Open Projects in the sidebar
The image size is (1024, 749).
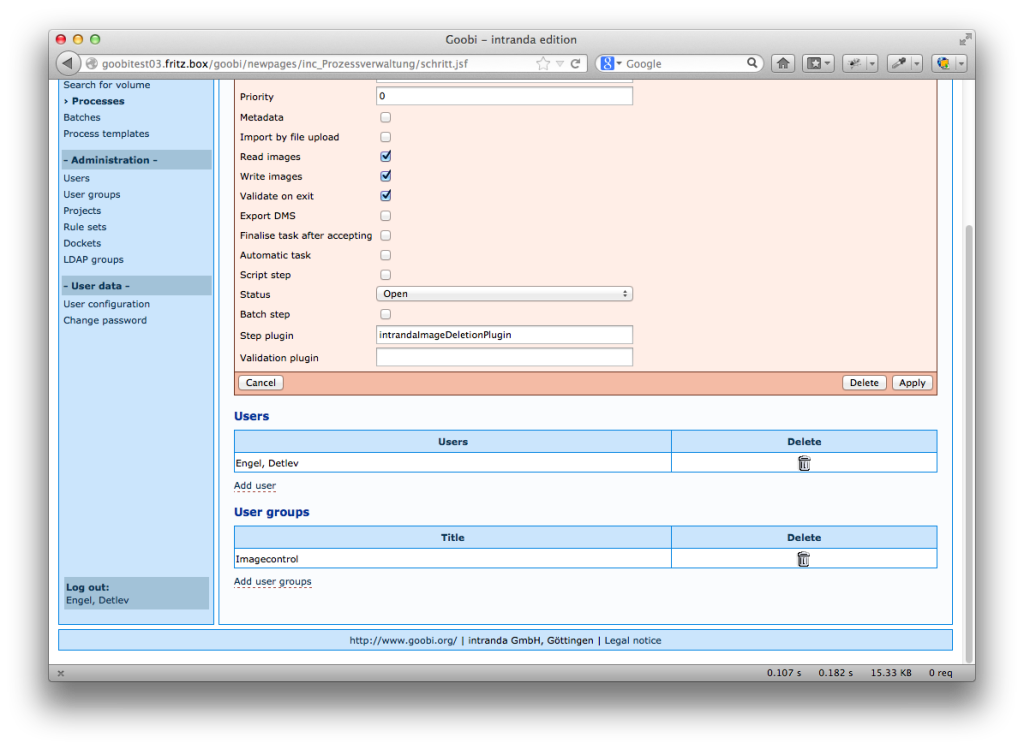pyautogui.click(x=82, y=211)
